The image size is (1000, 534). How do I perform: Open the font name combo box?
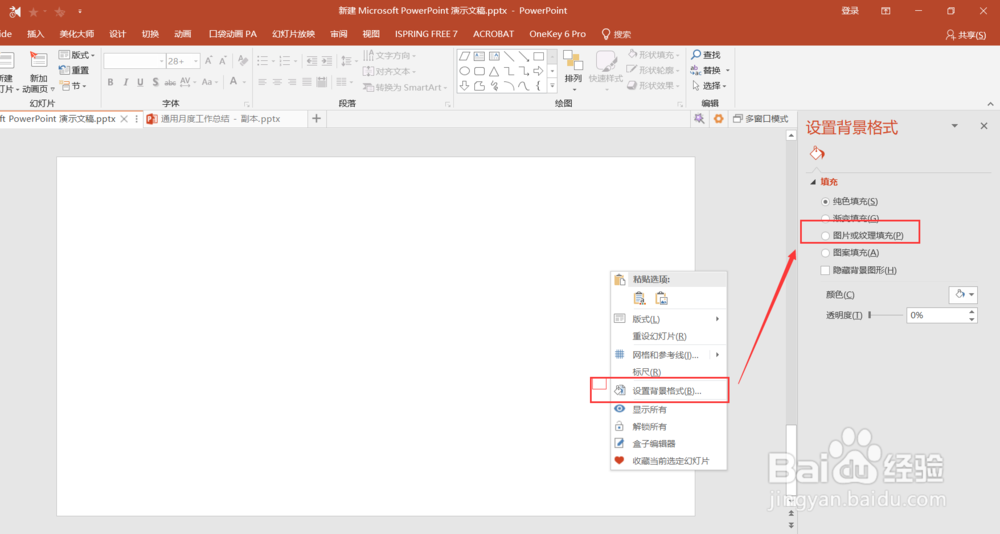135,61
